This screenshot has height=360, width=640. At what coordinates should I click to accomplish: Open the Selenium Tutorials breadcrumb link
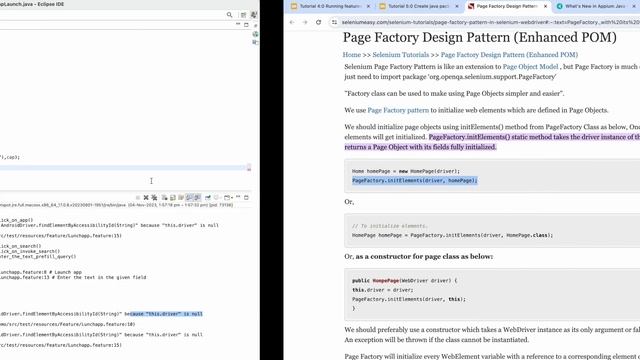click(x=401, y=55)
